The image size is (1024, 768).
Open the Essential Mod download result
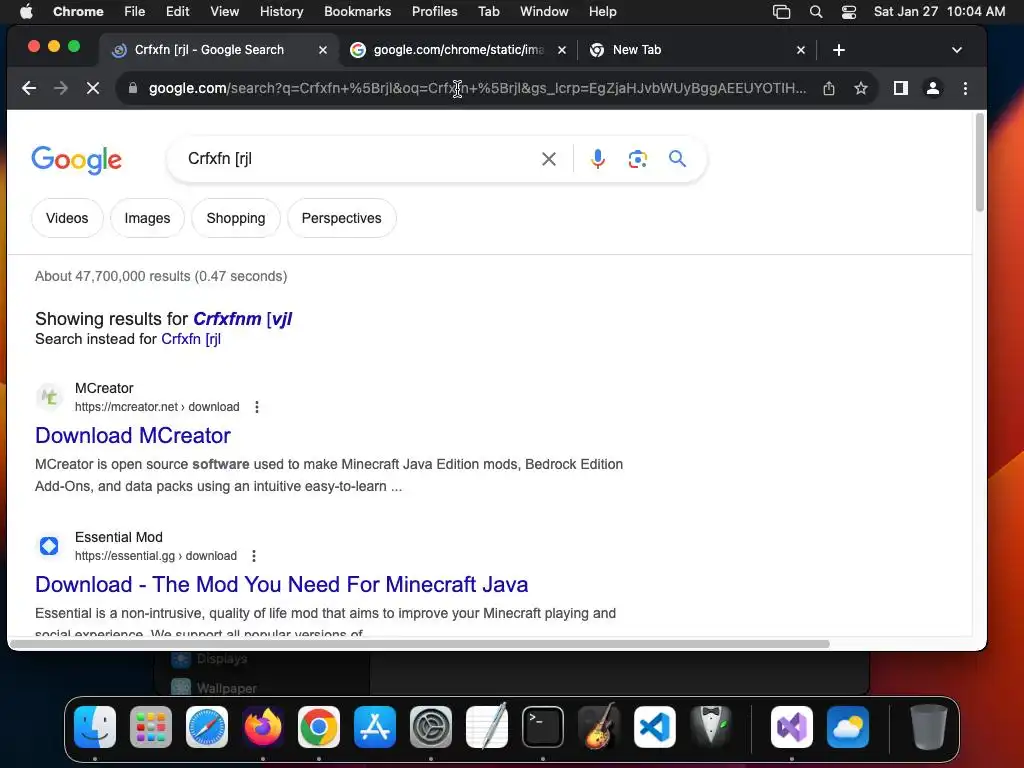click(281, 584)
